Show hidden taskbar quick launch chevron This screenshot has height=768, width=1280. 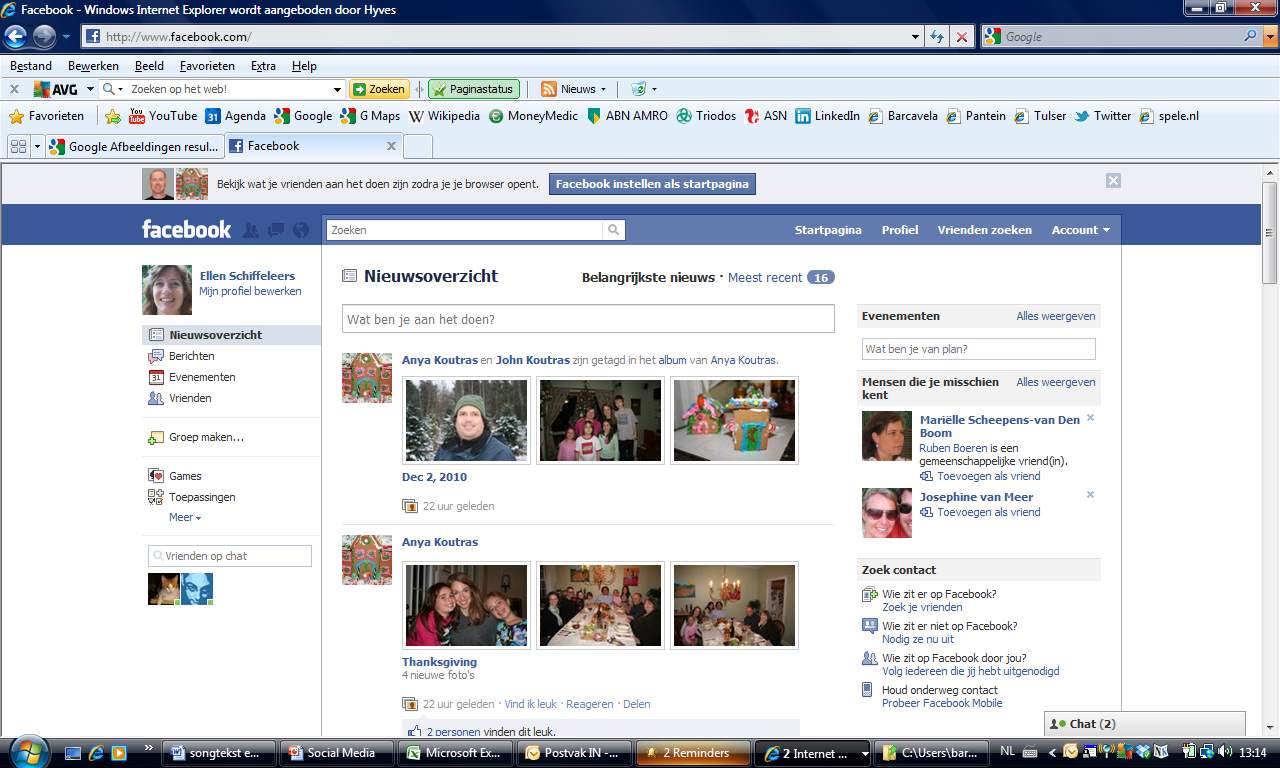point(150,747)
